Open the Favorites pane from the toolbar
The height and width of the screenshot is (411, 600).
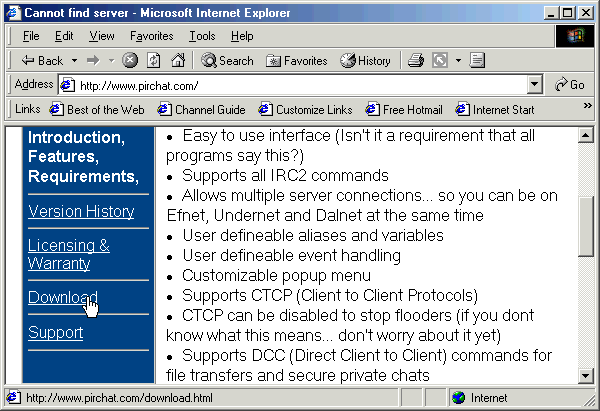pos(297,60)
